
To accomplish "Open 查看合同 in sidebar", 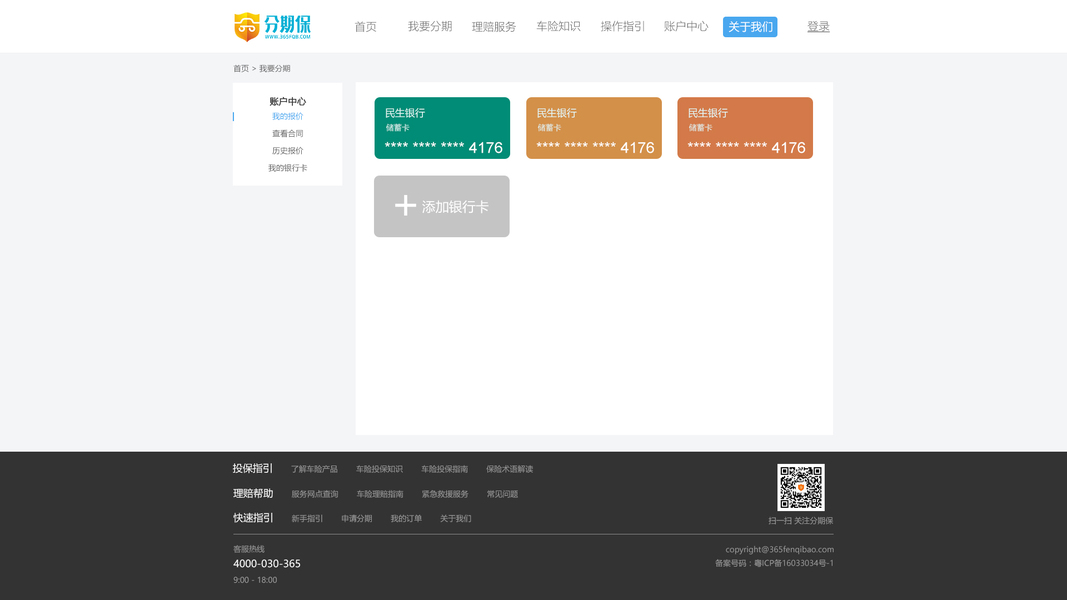I will (287, 133).
